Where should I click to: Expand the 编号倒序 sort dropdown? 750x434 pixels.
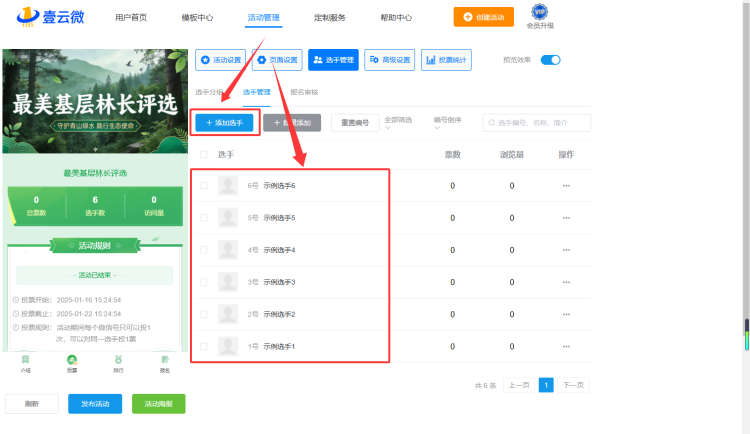(448, 123)
